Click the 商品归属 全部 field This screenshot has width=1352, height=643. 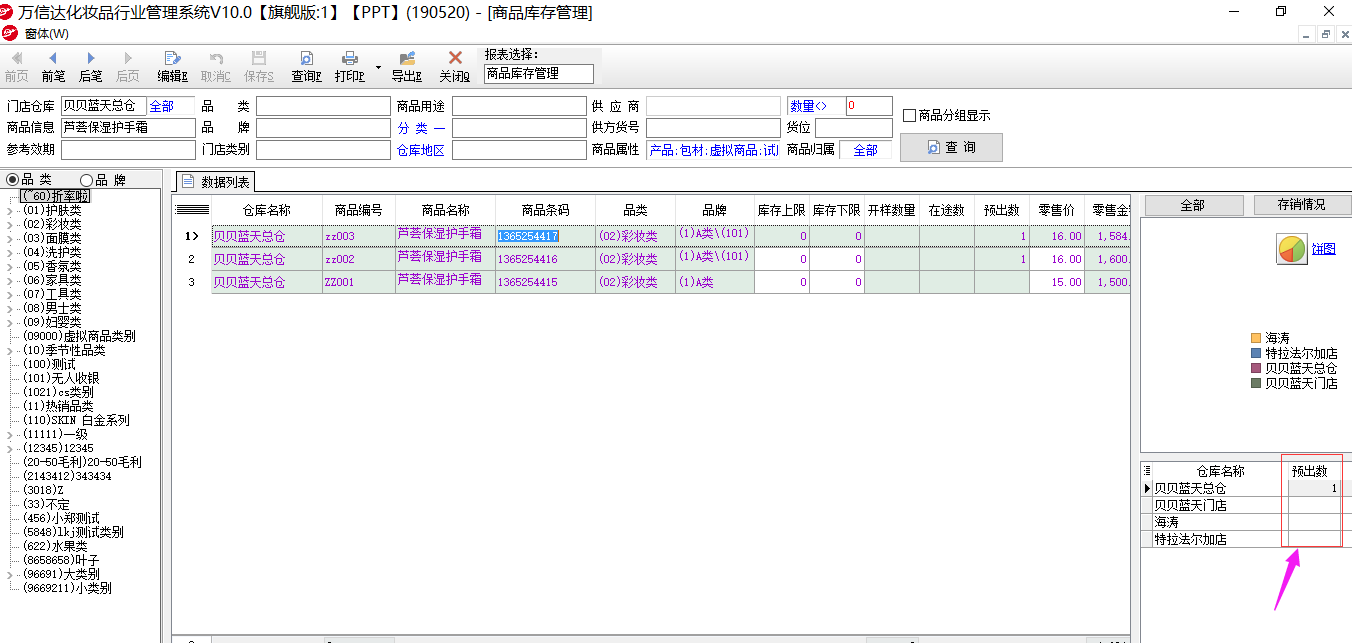[x=866, y=150]
